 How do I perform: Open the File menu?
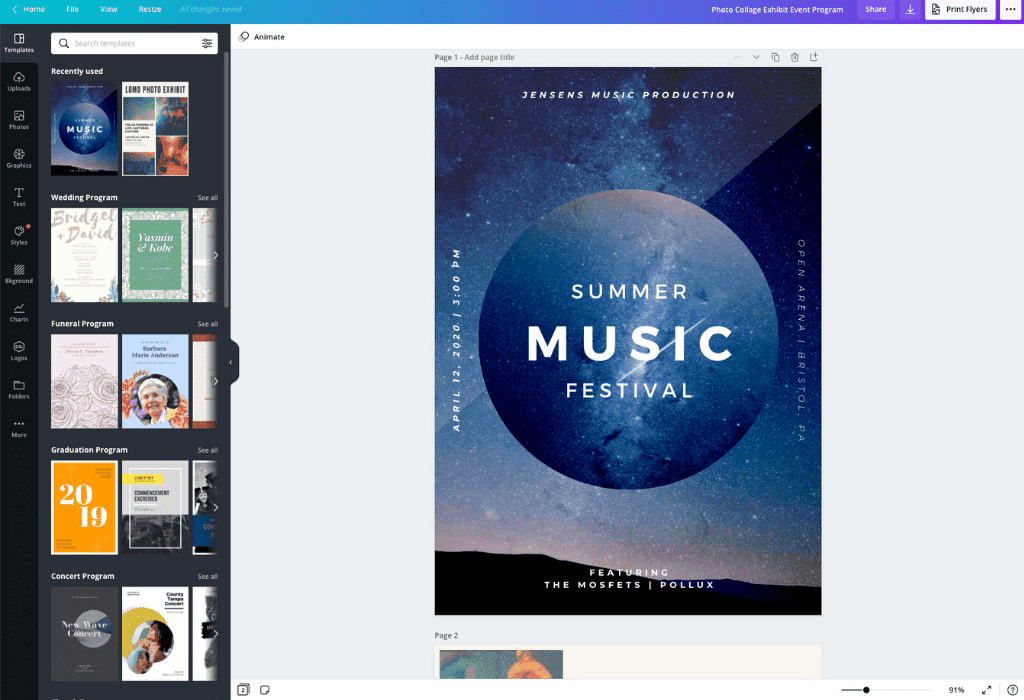pos(72,9)
